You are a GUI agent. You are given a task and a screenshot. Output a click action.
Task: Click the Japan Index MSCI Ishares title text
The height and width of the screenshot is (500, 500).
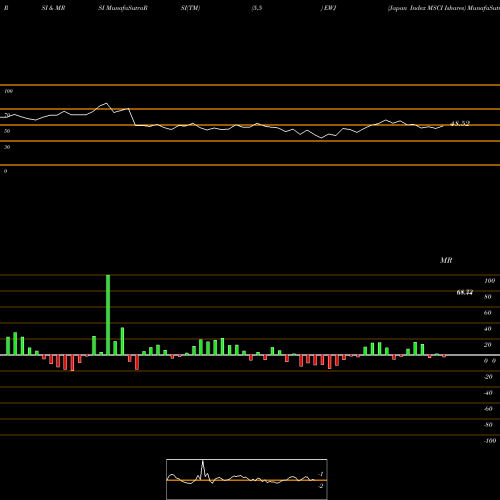tap(427, 8)
